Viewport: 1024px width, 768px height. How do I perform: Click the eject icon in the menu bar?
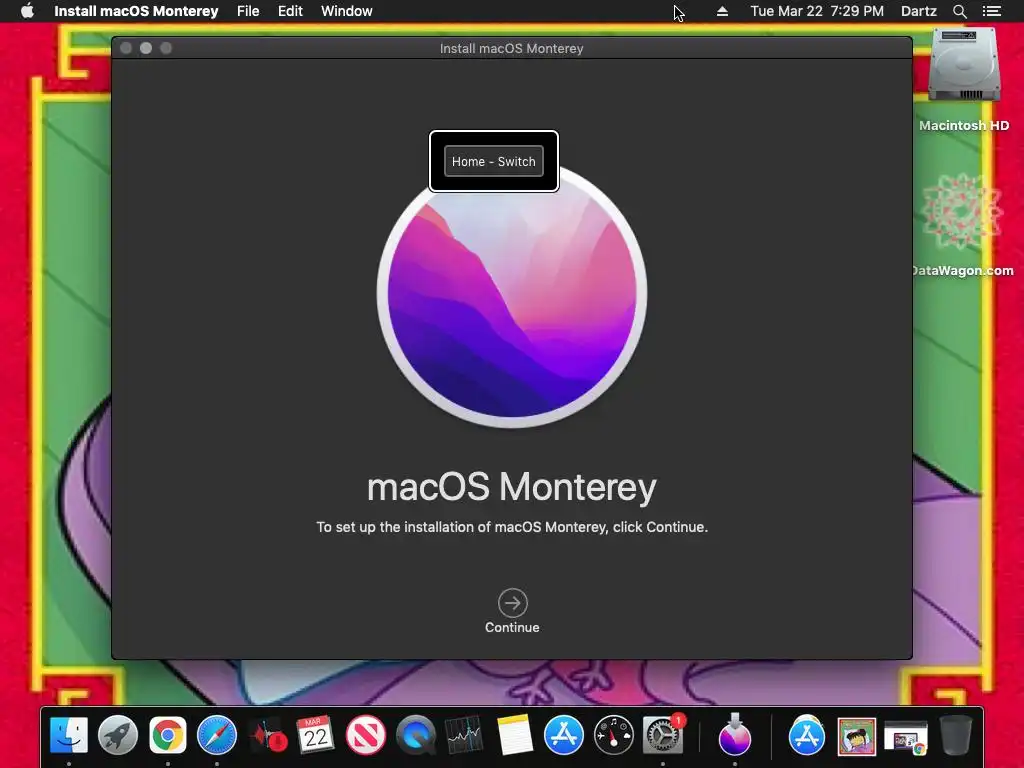(x=722, y=11)
